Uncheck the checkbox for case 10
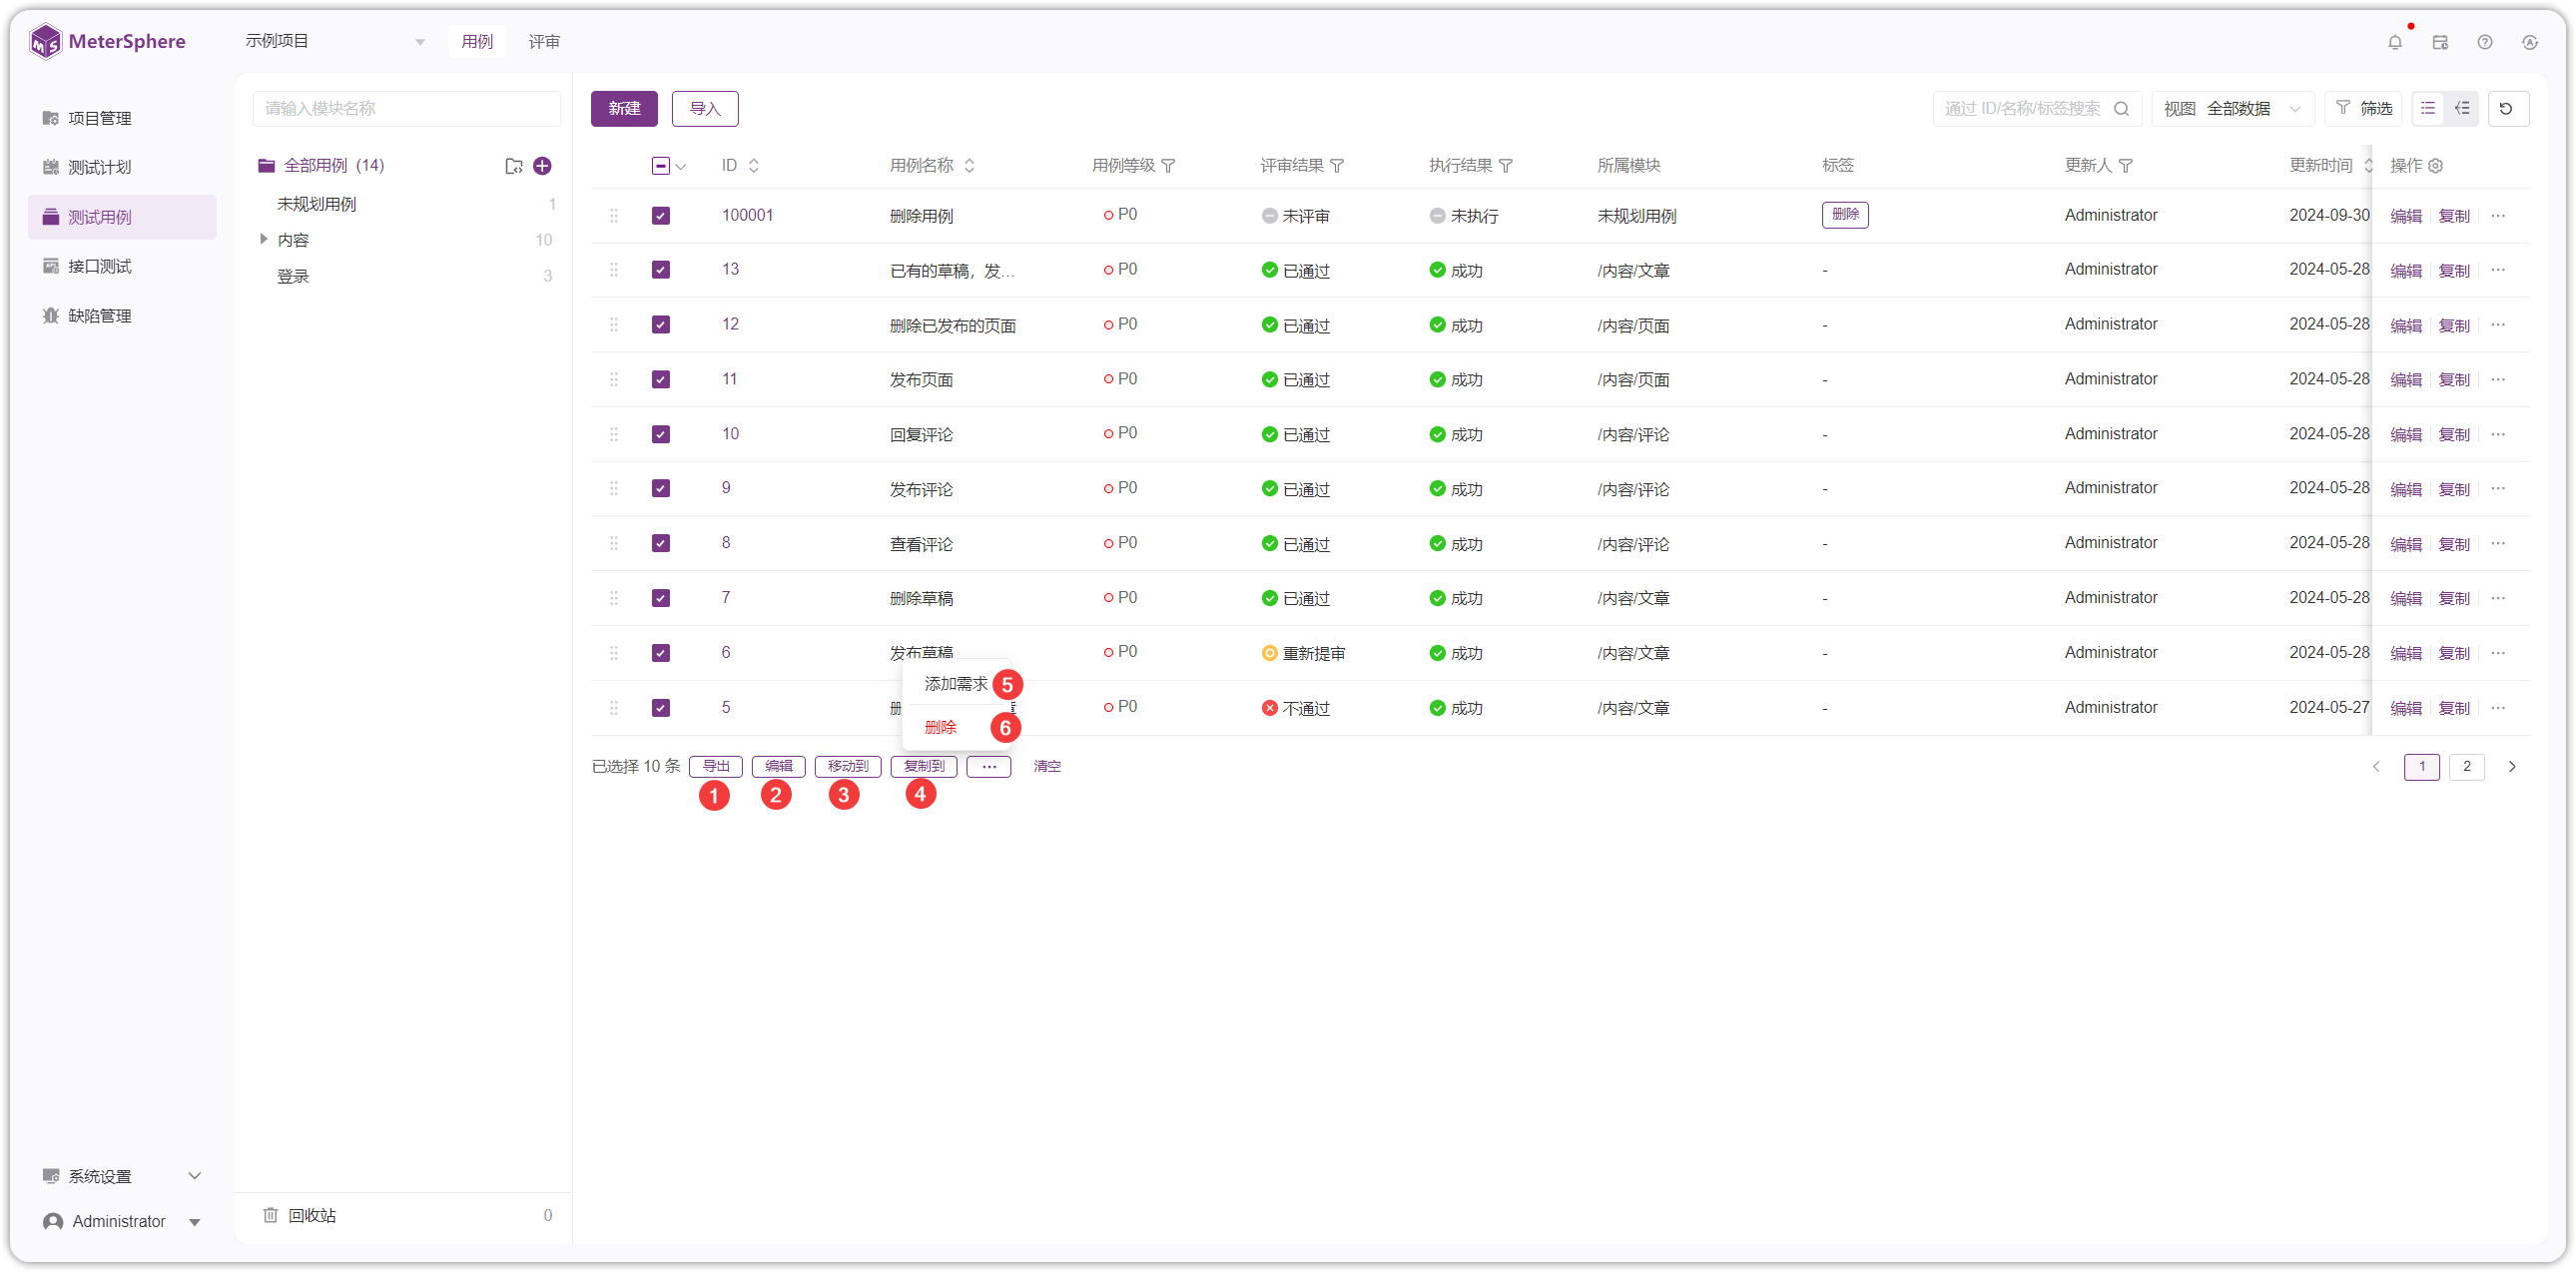Screen dimensions: 2576x1272 (661, 434)
